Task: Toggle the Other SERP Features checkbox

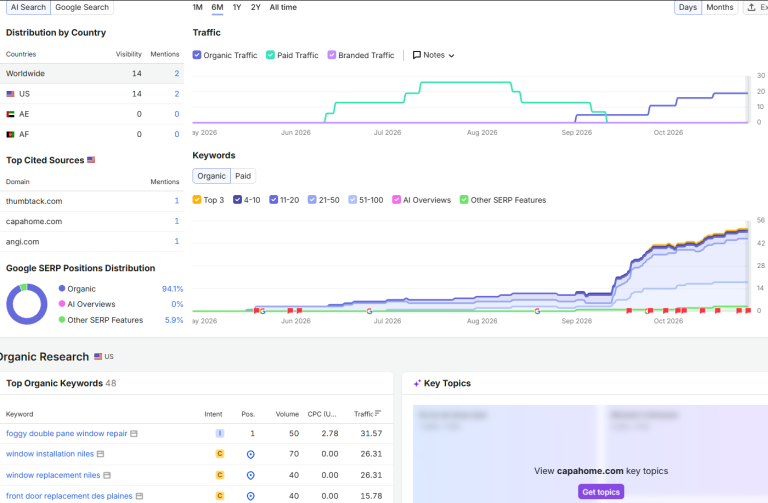Action: tap(464, 199)
